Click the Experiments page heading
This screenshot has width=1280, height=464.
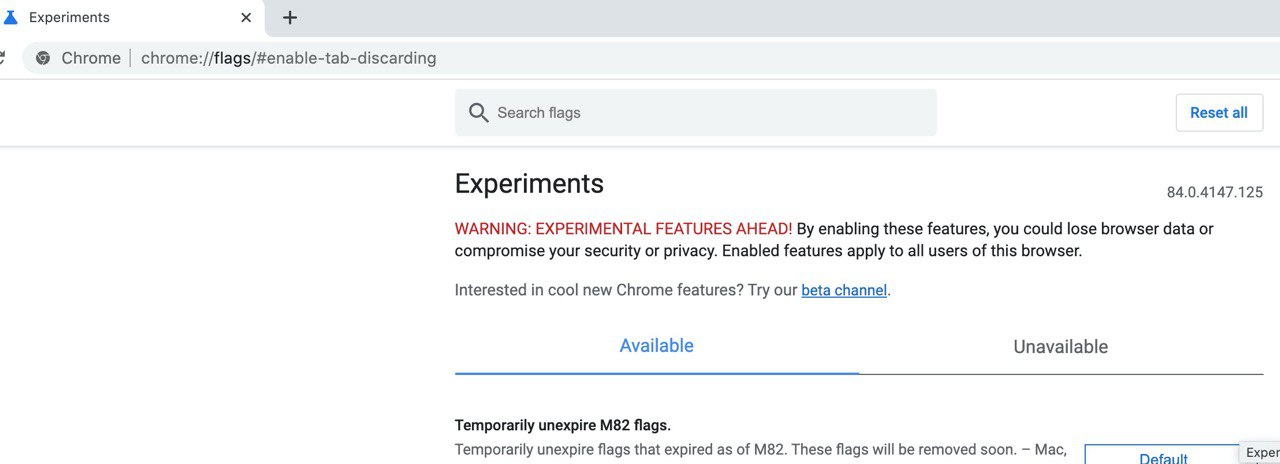[x=529, y=184]
